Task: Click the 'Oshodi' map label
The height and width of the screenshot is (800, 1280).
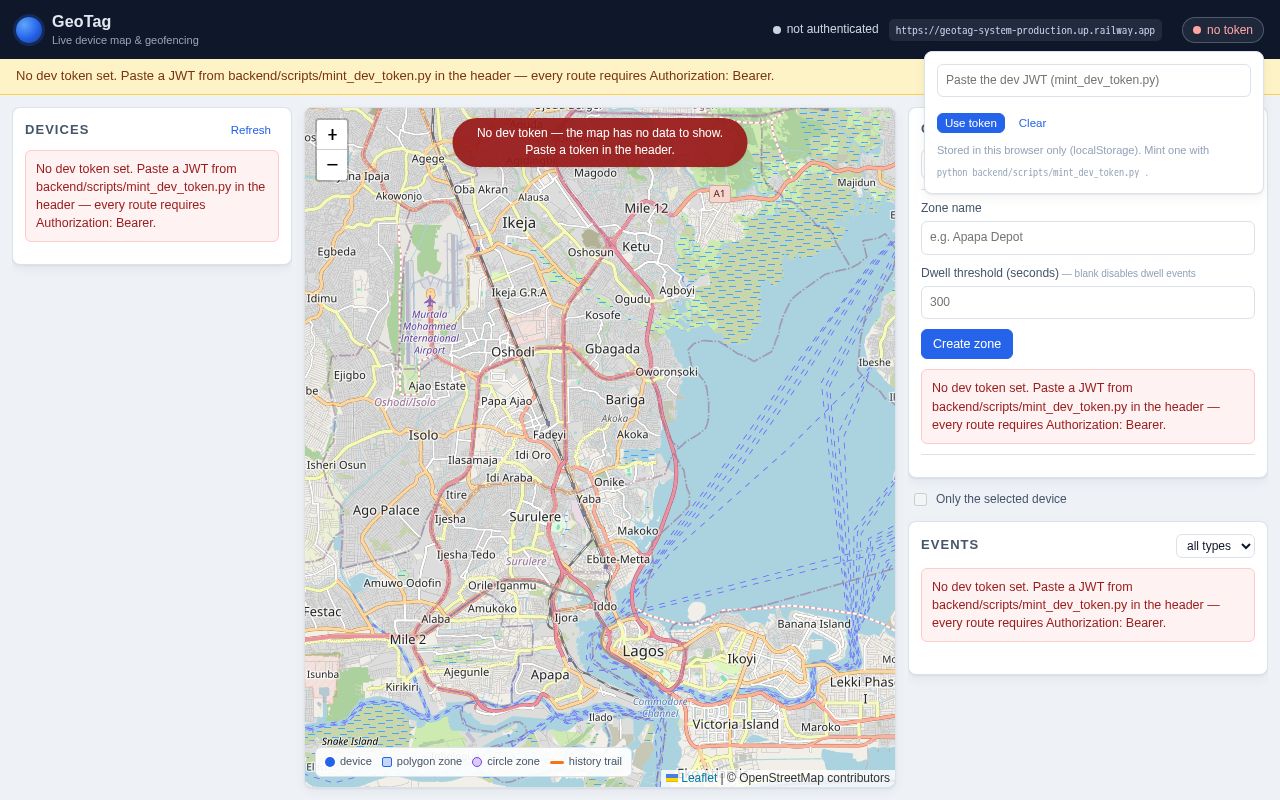Action: 513,352
